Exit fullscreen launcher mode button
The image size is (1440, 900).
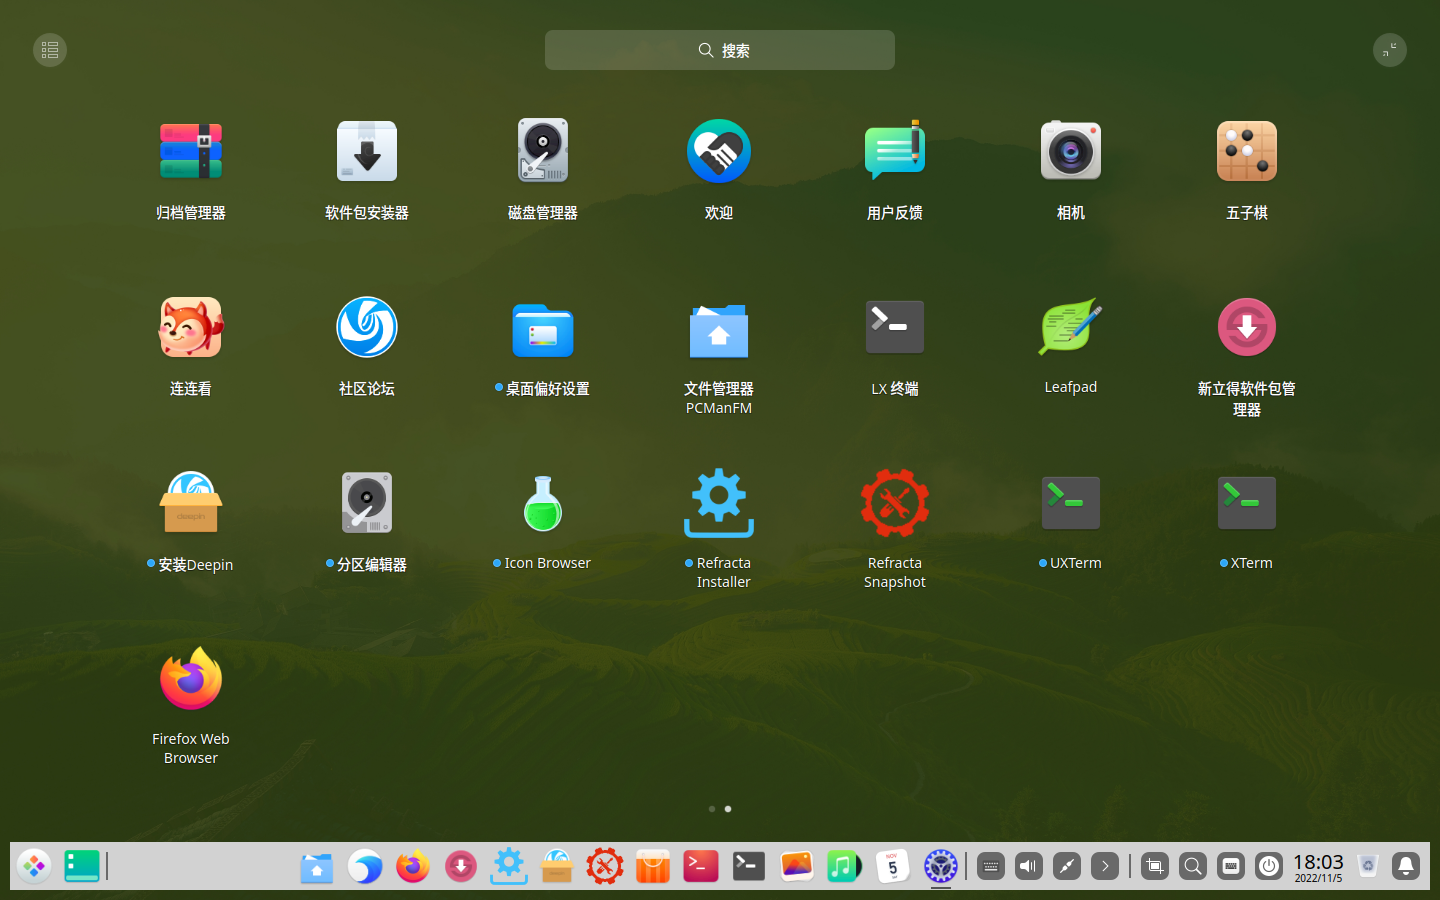click(x=1390, y=50)
